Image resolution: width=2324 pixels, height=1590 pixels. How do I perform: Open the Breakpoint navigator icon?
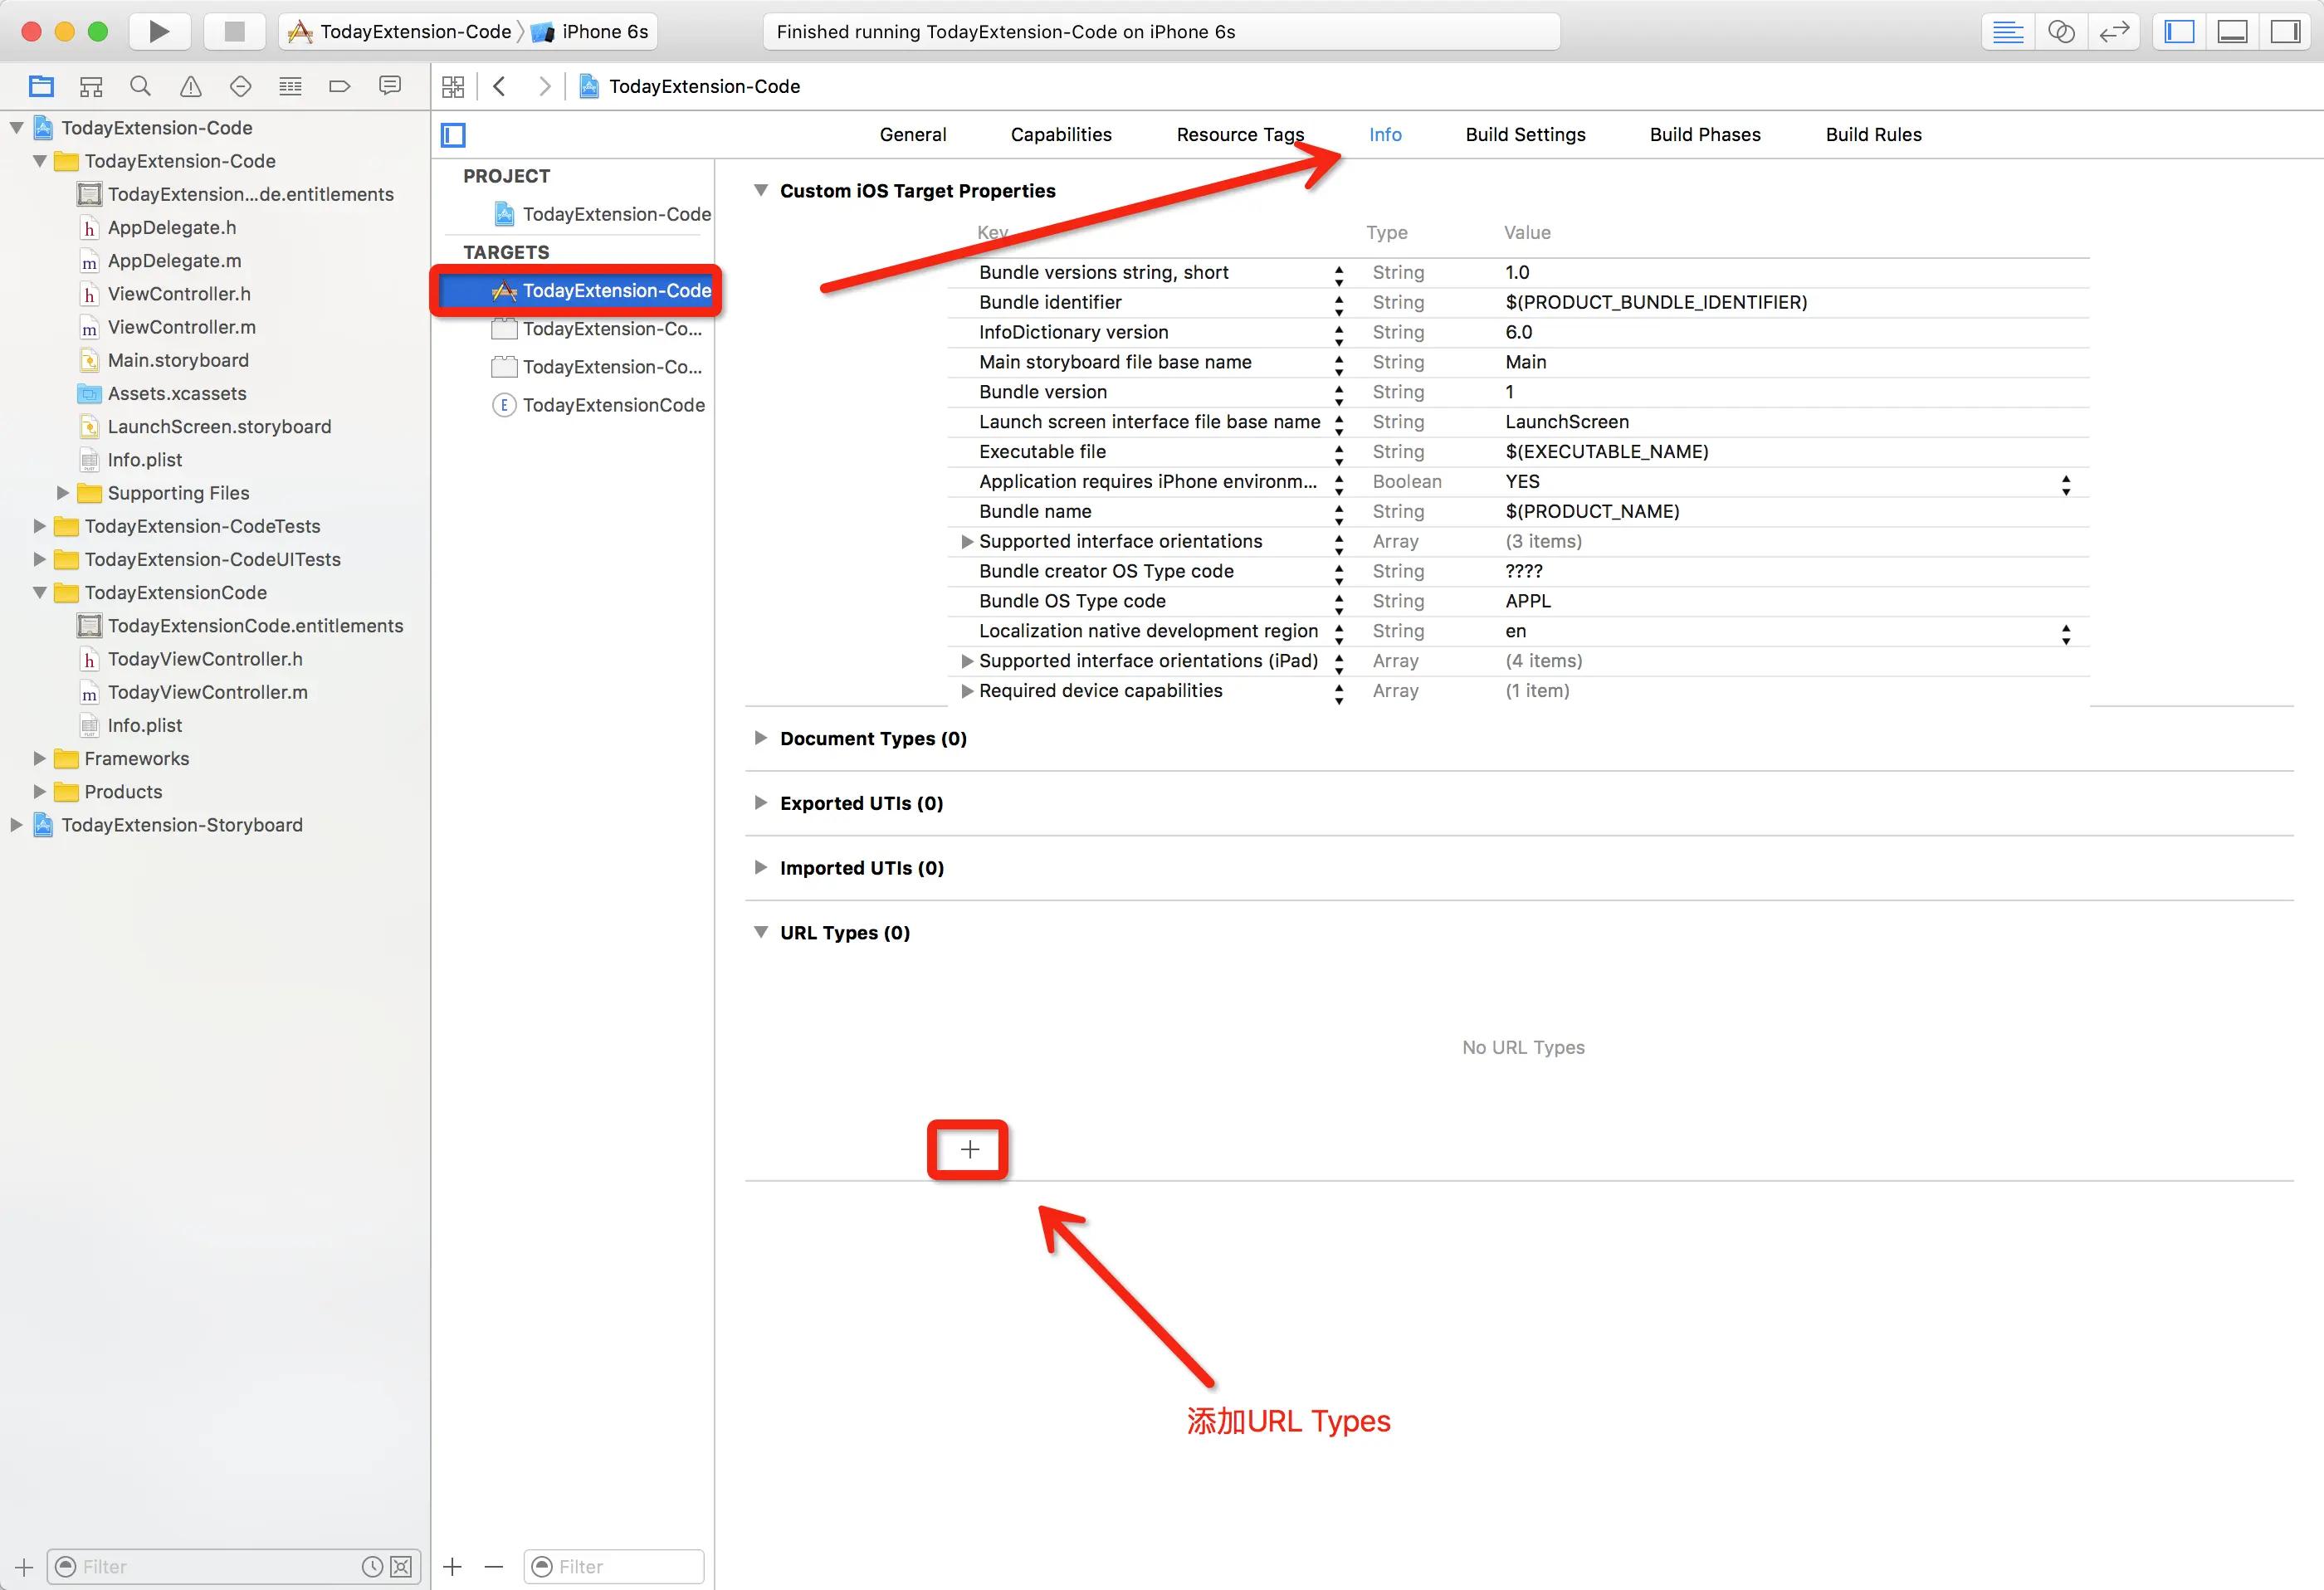(339, 86)
